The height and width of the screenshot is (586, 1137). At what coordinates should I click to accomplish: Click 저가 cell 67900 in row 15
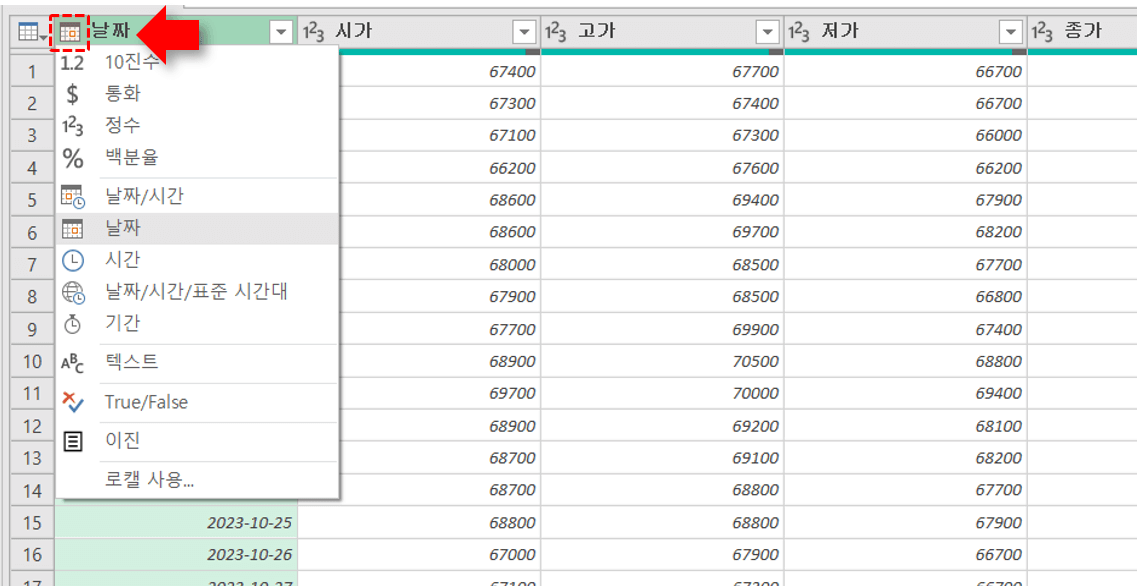coord(906,522)
